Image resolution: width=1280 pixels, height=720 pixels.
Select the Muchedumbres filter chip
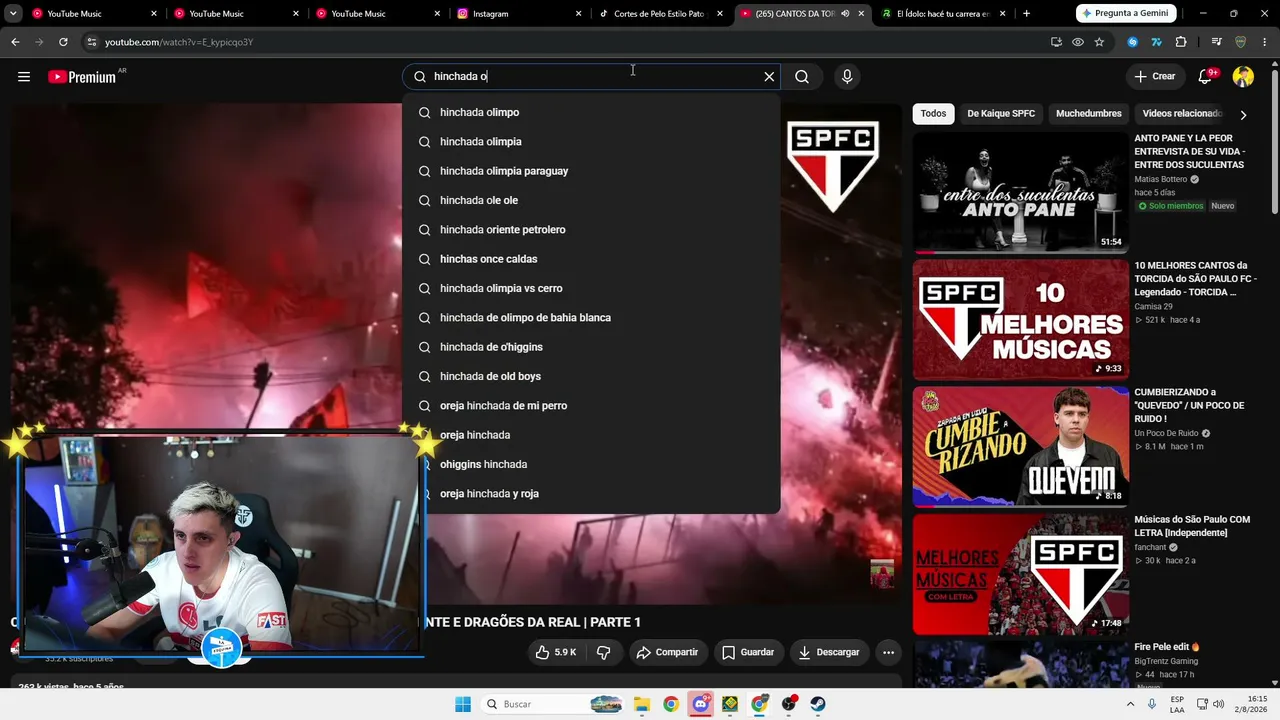tap(1089, 113)
